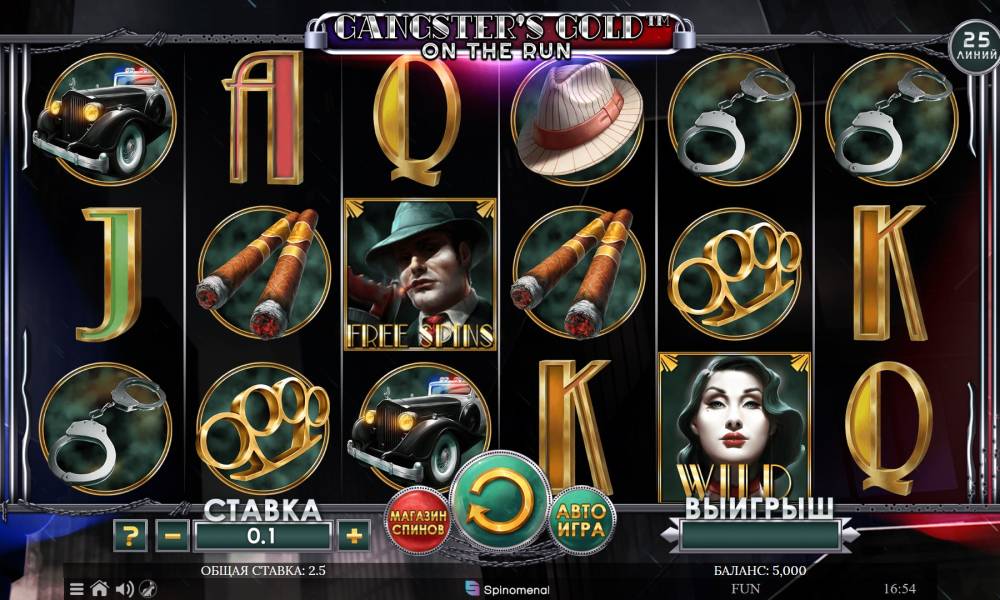The height and width of the screenshot is (600, 1000).
Task: Increase bet with the plus button
Action: 354,536
